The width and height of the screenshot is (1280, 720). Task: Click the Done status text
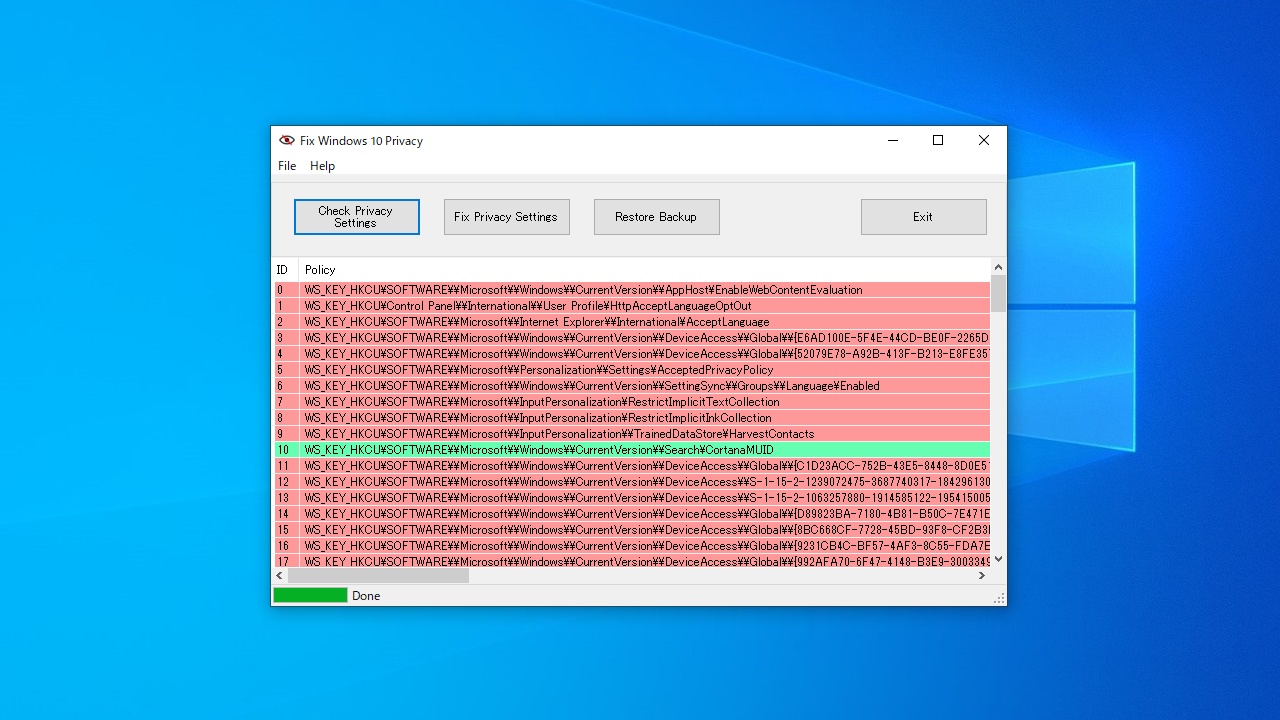point(366,596)
